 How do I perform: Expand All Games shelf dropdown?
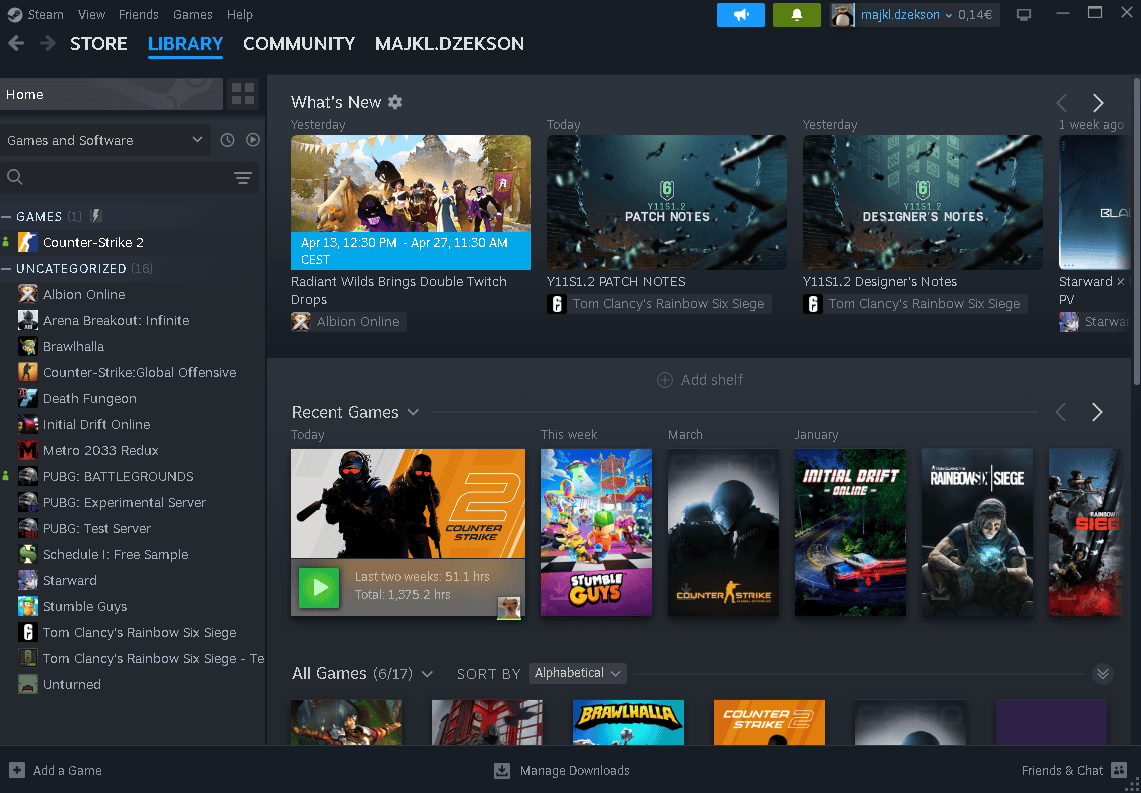tap(427, 674)
